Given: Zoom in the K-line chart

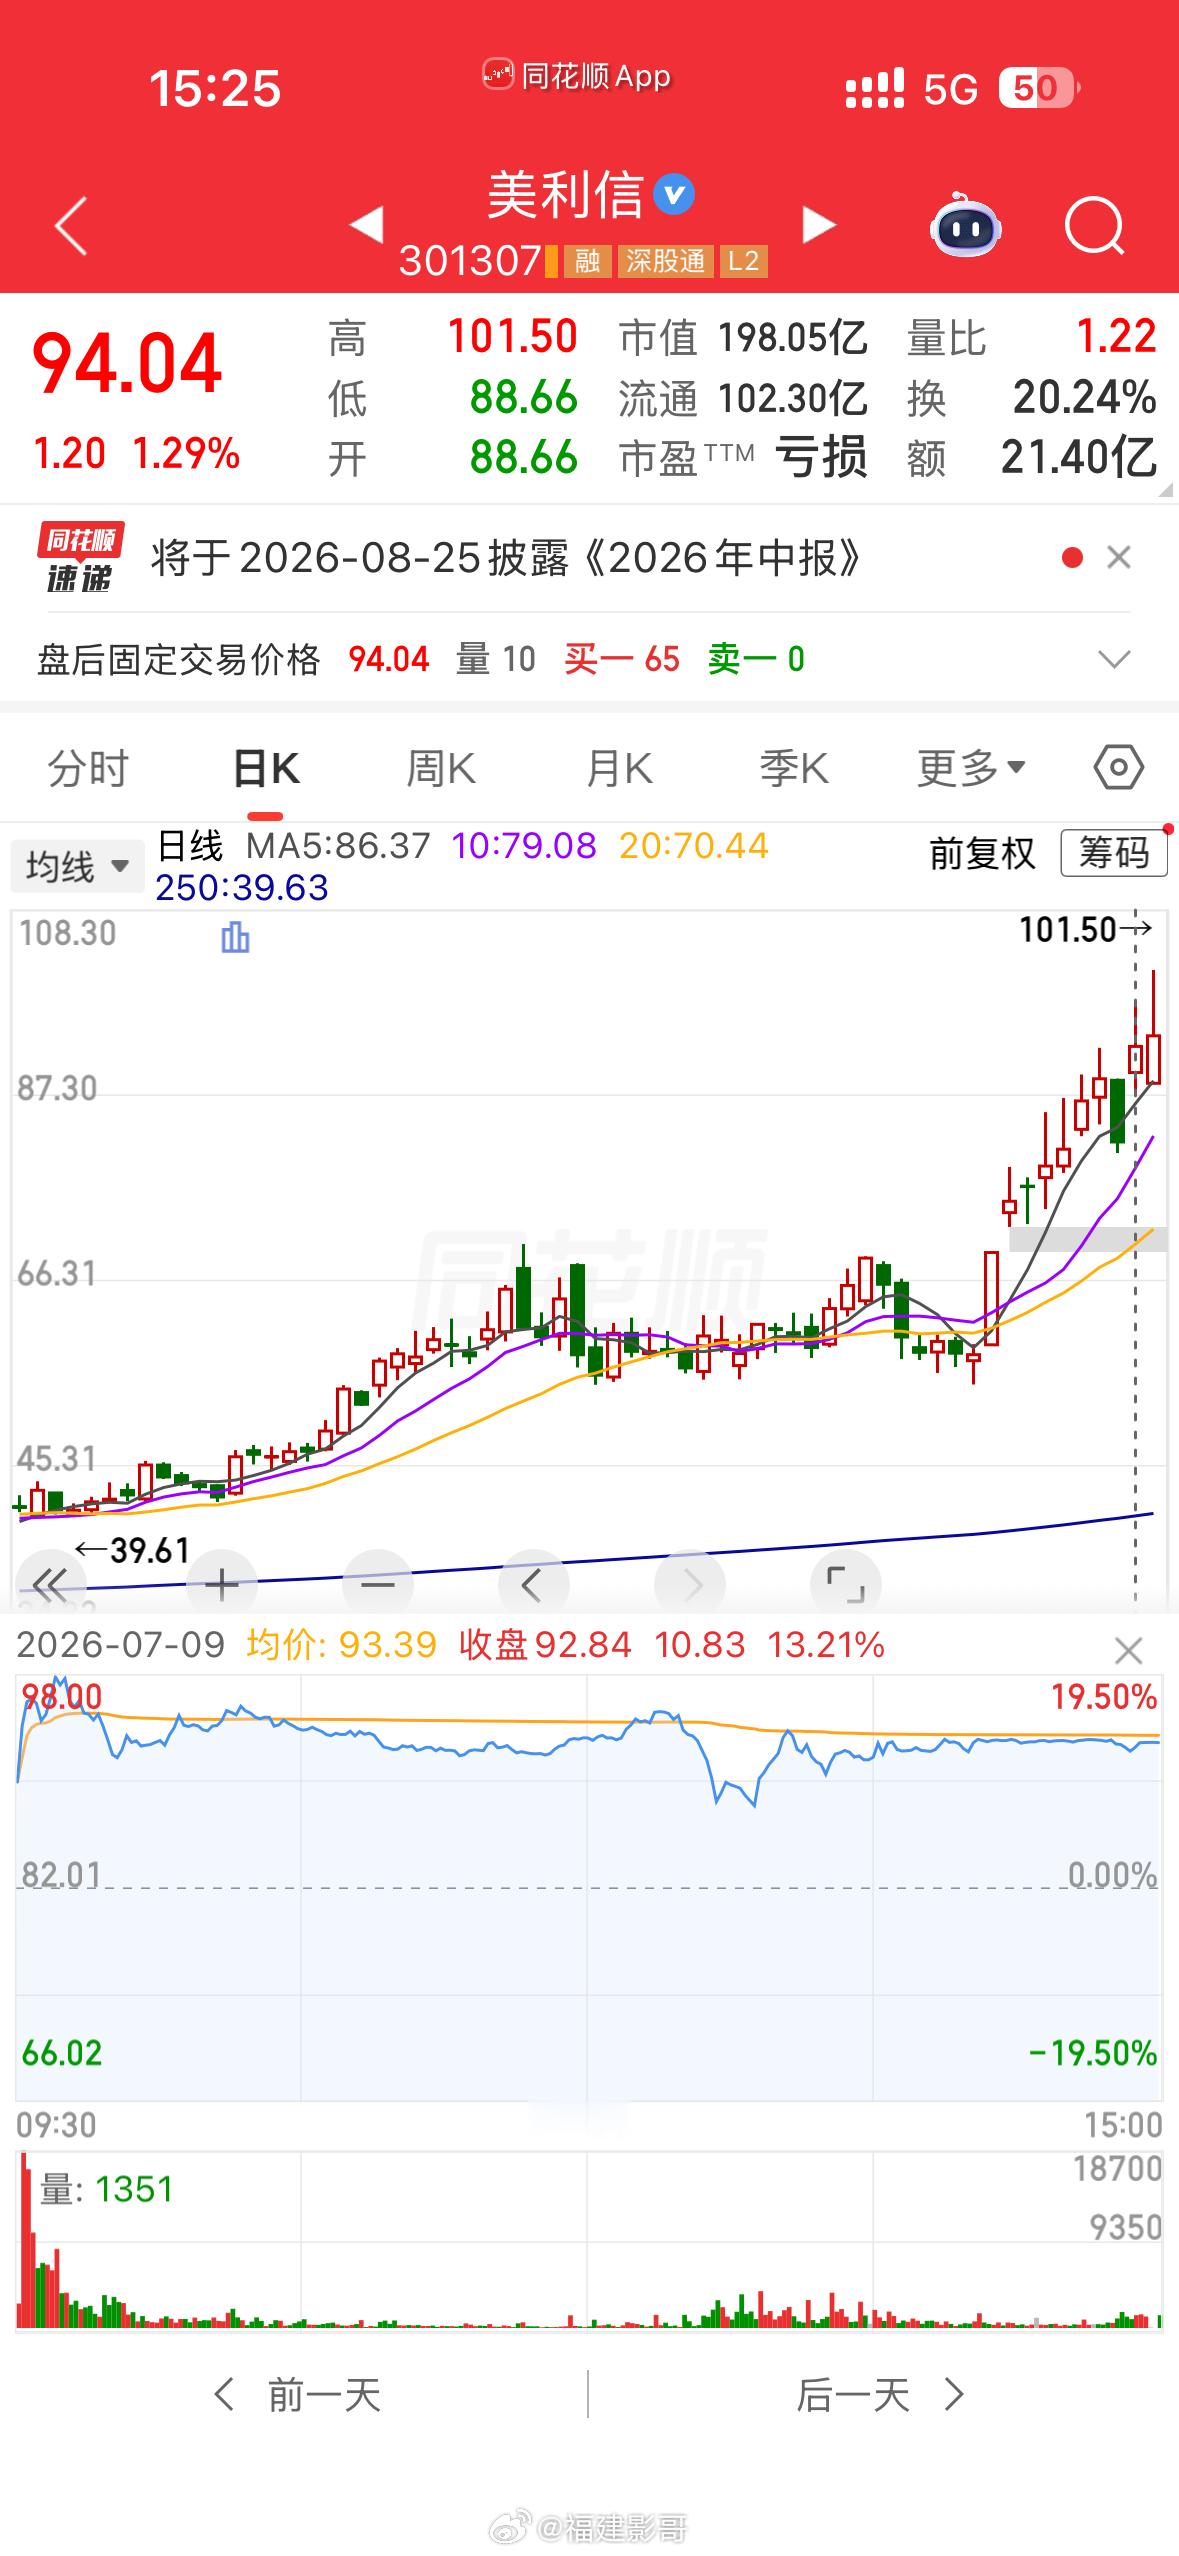Looking at the screenshot, I should pyautogui.click(x=221, y=1583).
